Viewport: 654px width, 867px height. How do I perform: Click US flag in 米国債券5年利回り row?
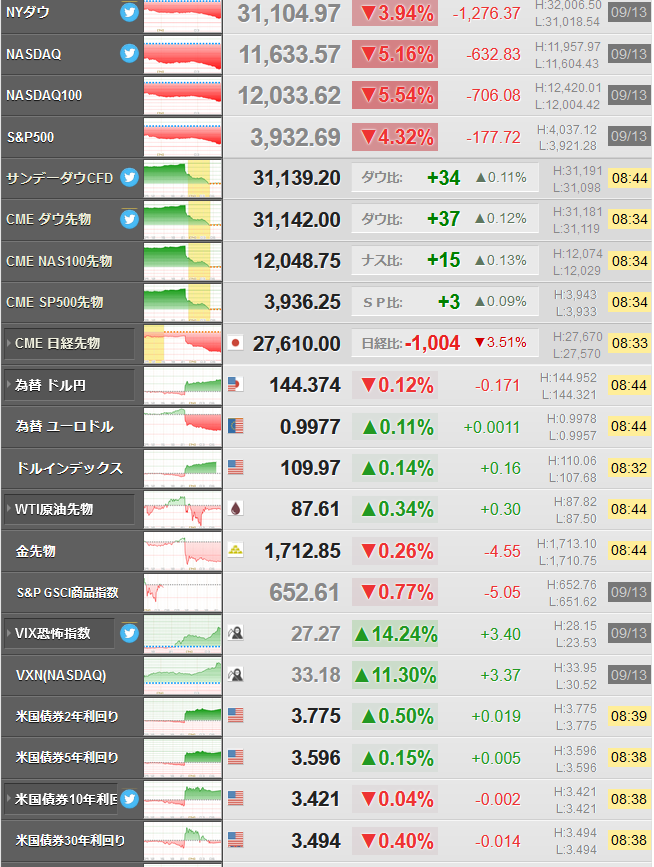tap(236, 757)
